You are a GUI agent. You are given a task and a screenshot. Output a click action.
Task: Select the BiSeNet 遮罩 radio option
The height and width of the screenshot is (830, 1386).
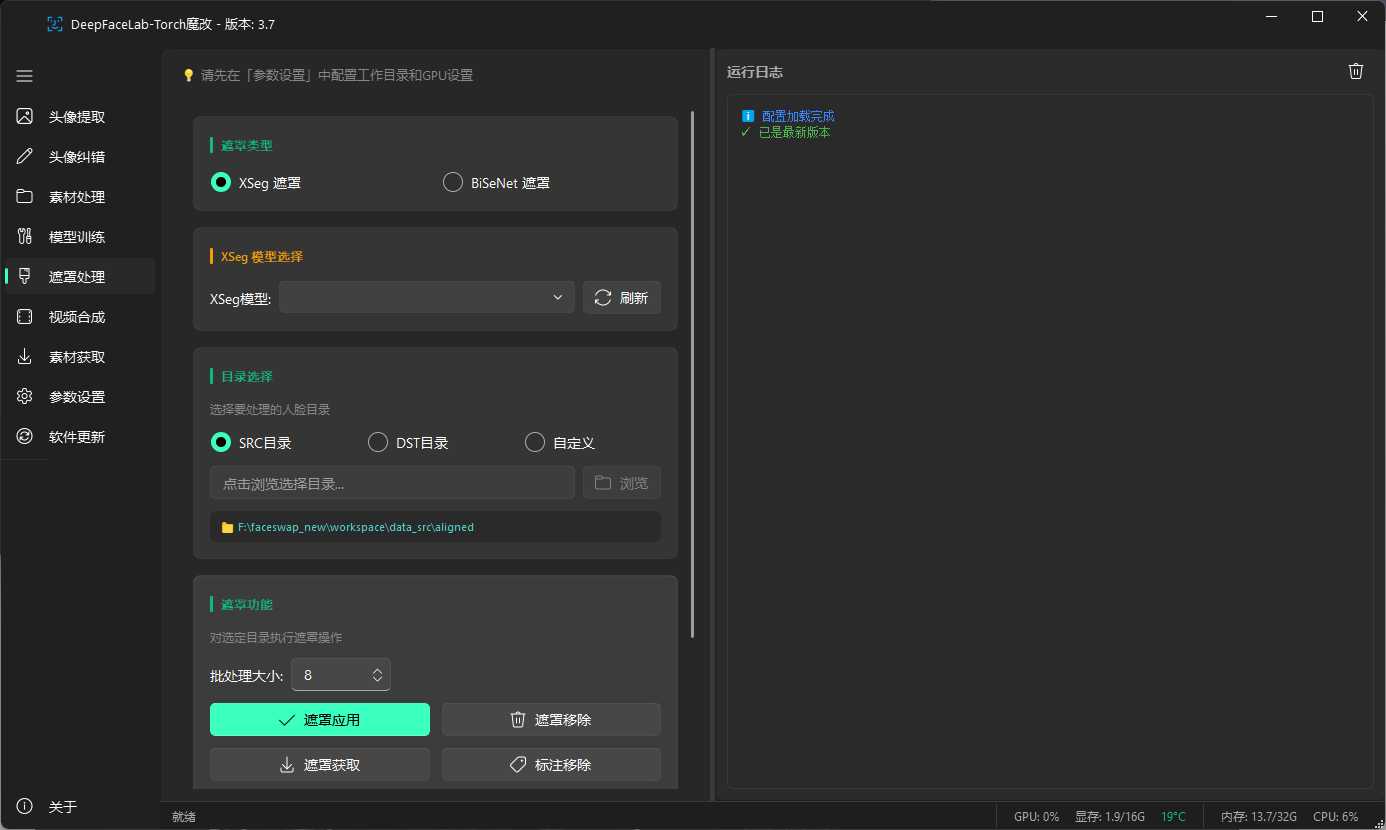point(453,183)
